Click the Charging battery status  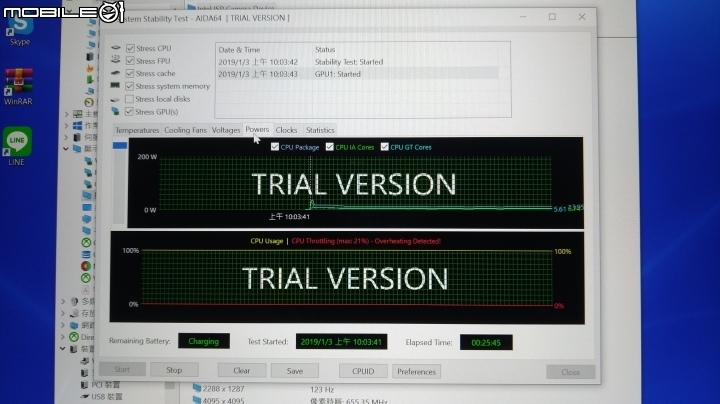[203, 341]
